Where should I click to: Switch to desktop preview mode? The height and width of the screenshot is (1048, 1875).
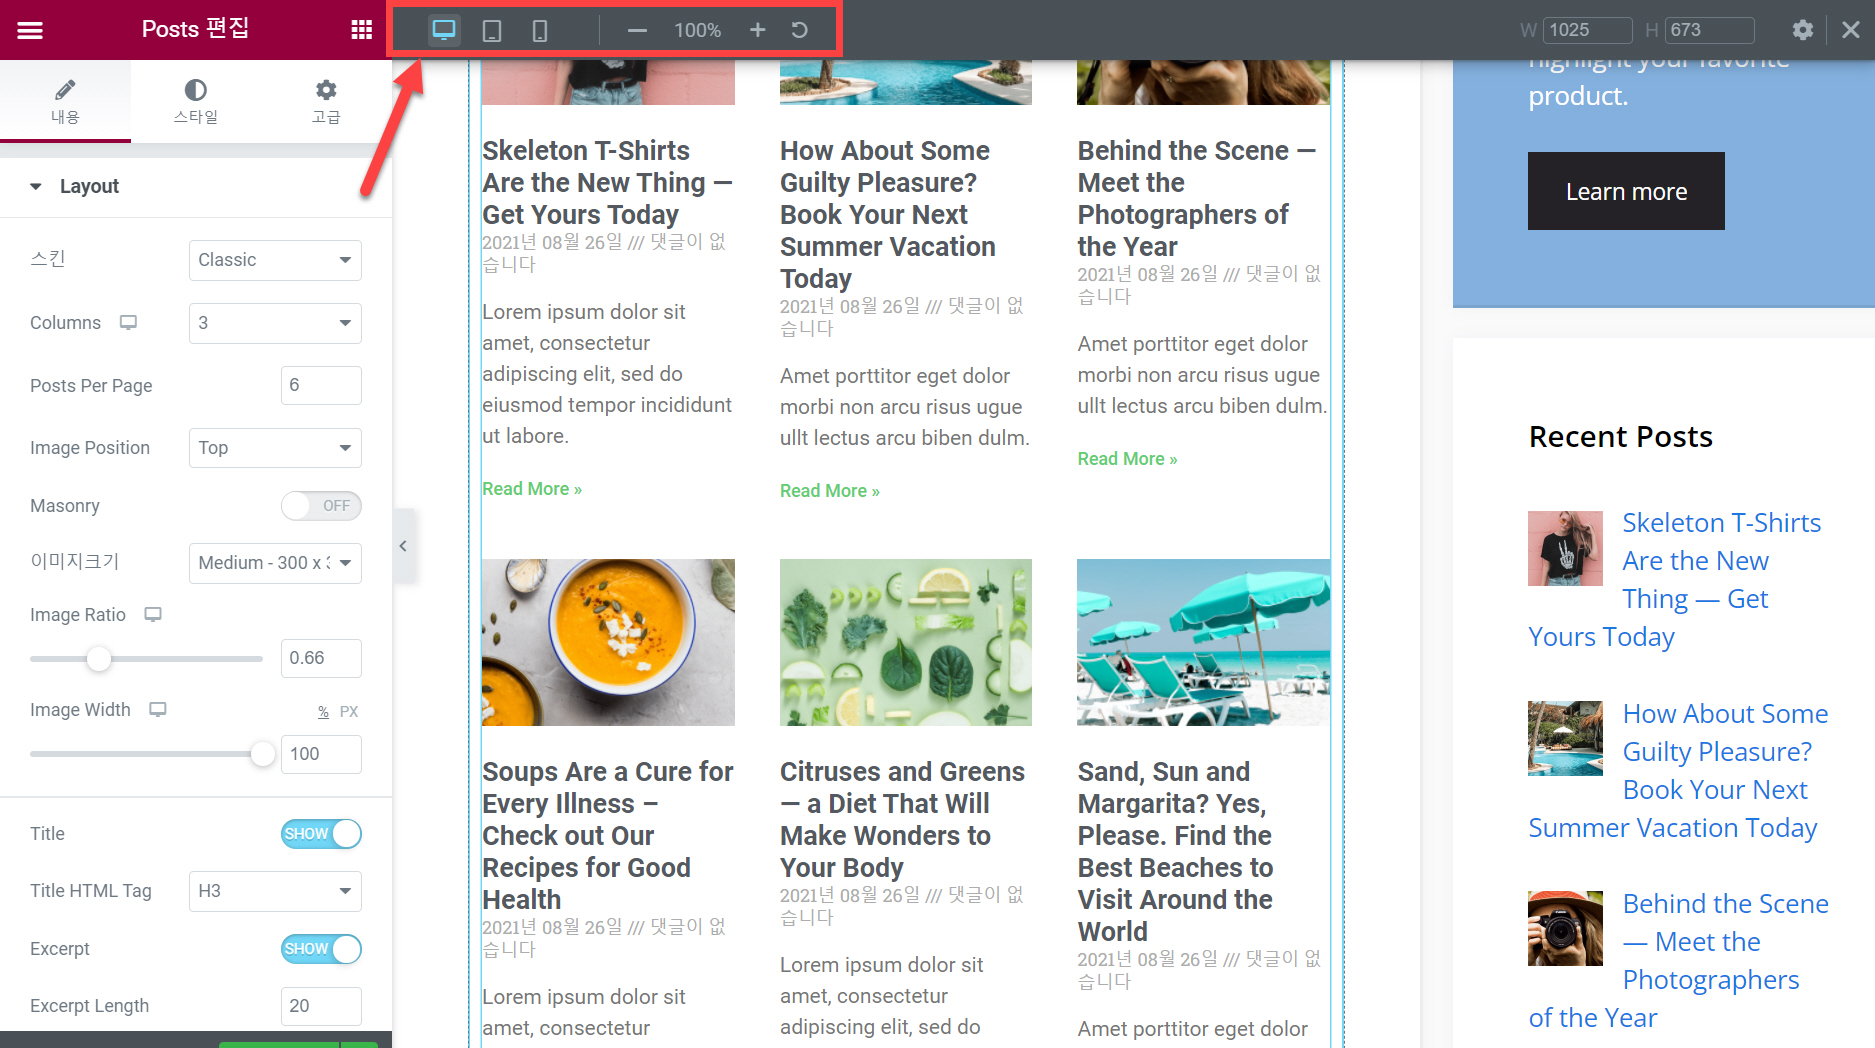coord(444,30)
